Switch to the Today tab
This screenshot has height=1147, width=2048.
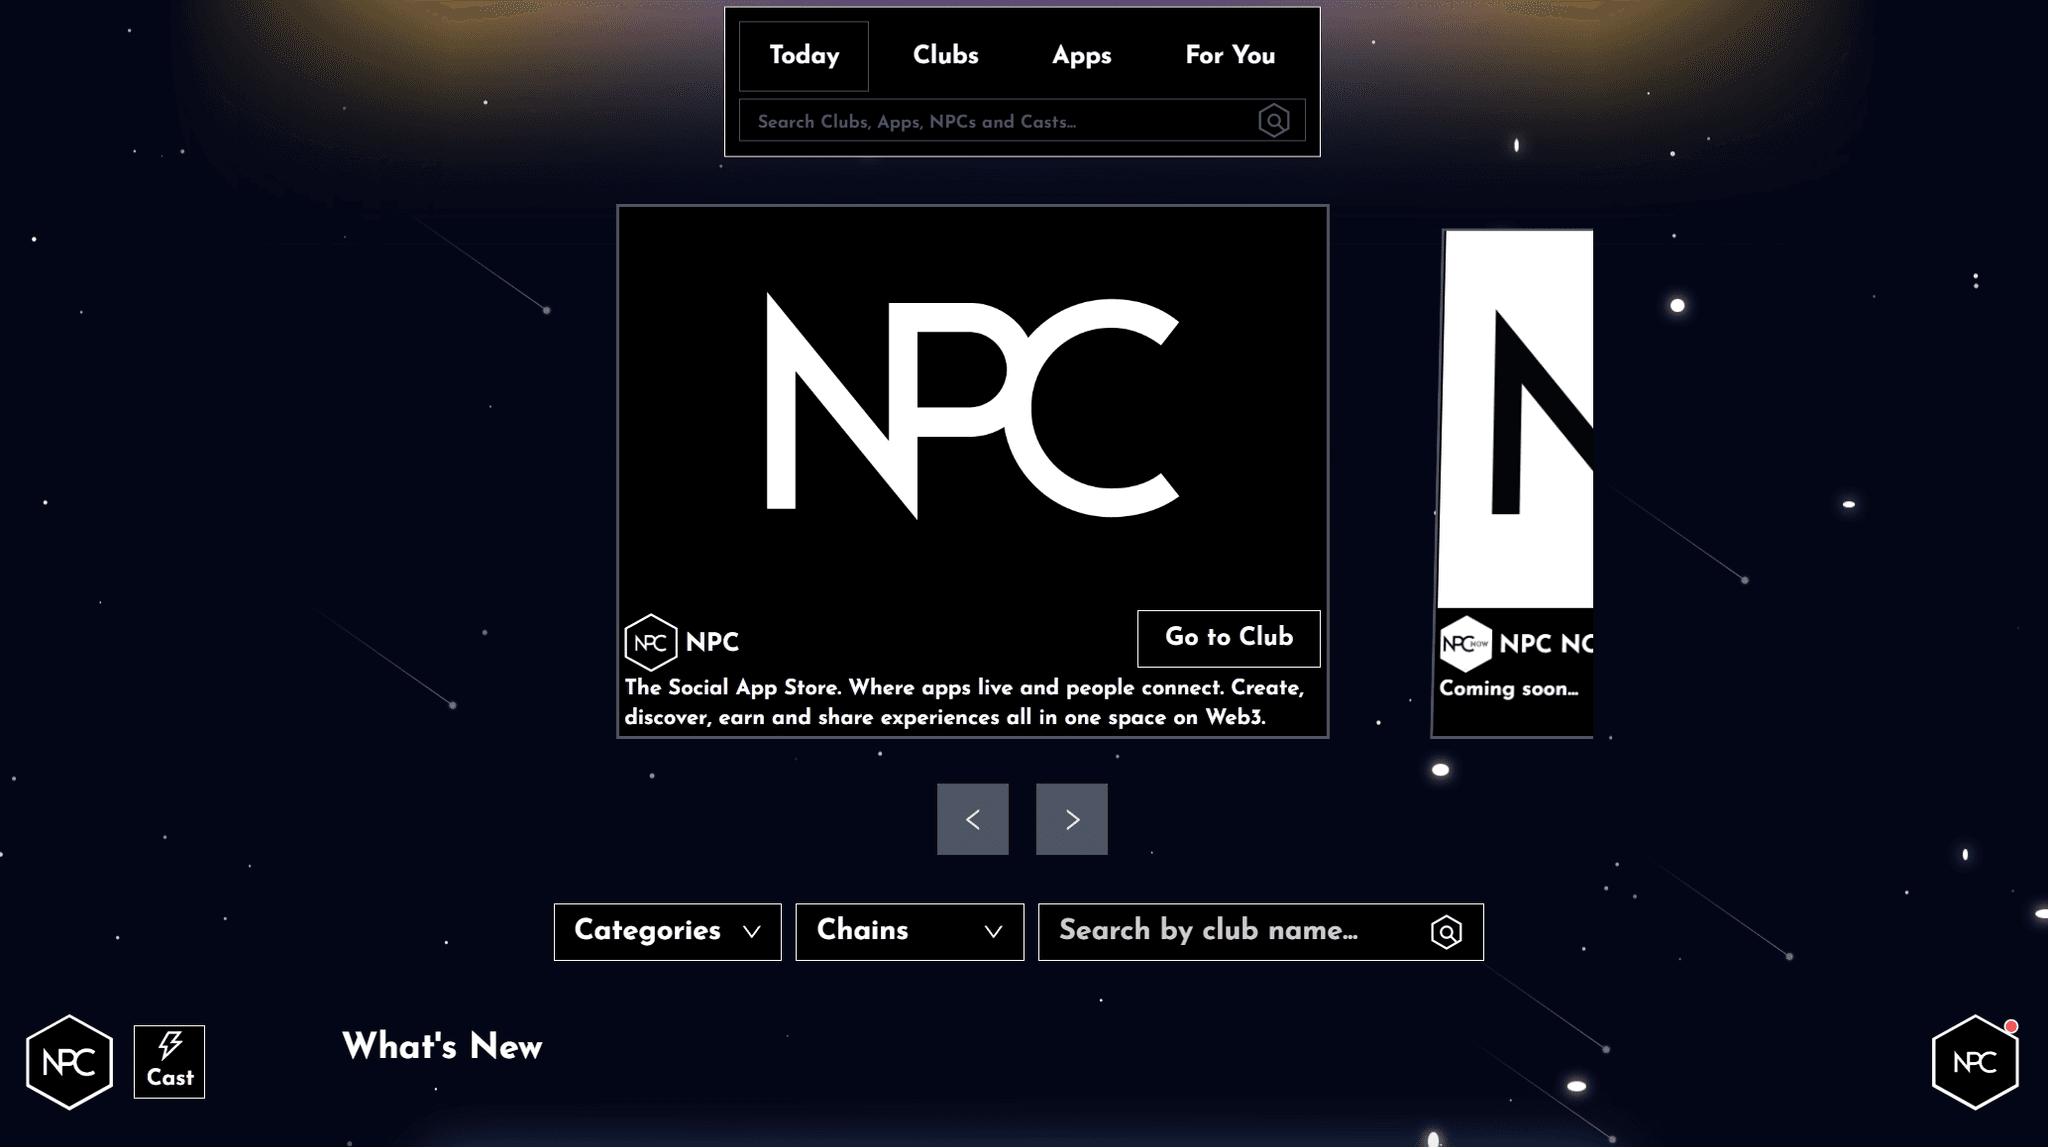pyautogui.click(x=804, y=56)
